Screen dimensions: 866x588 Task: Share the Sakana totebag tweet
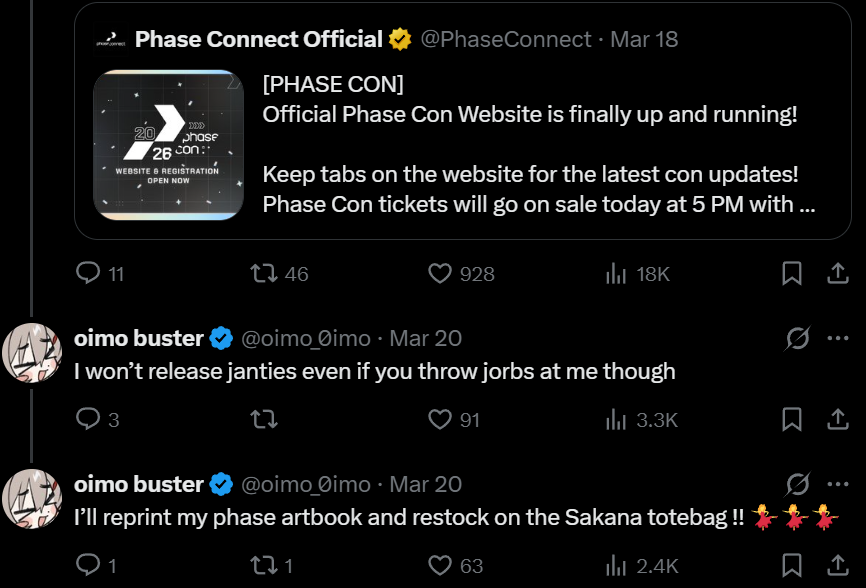837,565
